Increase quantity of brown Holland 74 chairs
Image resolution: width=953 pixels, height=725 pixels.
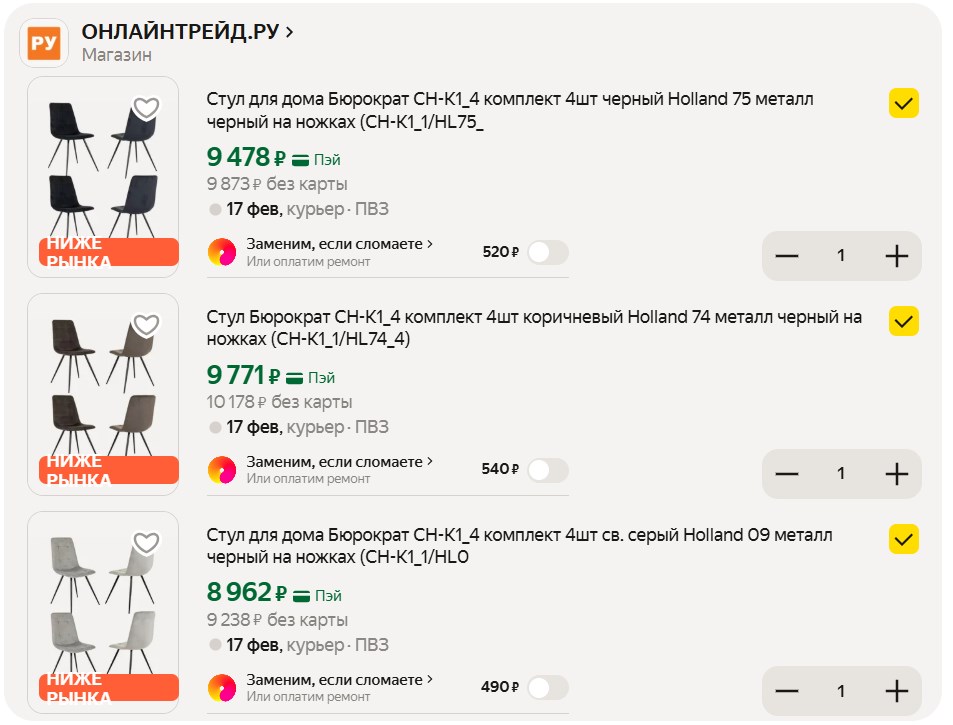[896, 474]
